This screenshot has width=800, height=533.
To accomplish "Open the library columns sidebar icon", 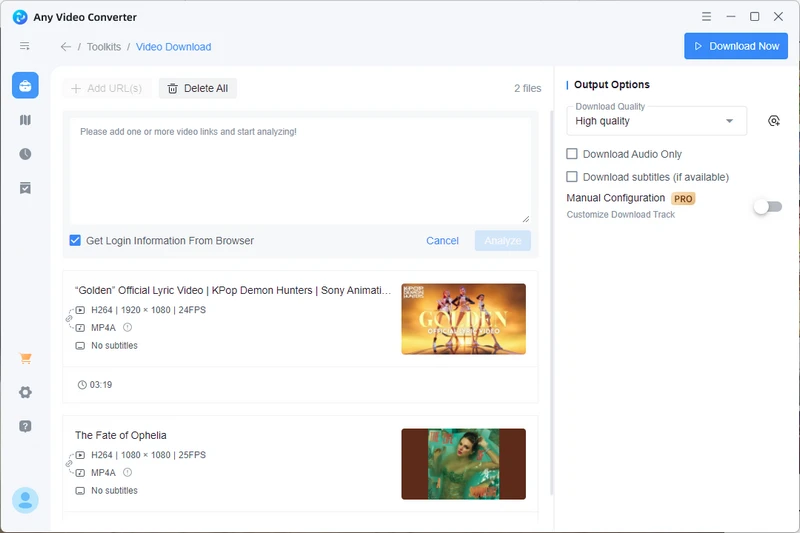I will pyautogui.click(x=25, y=120).
